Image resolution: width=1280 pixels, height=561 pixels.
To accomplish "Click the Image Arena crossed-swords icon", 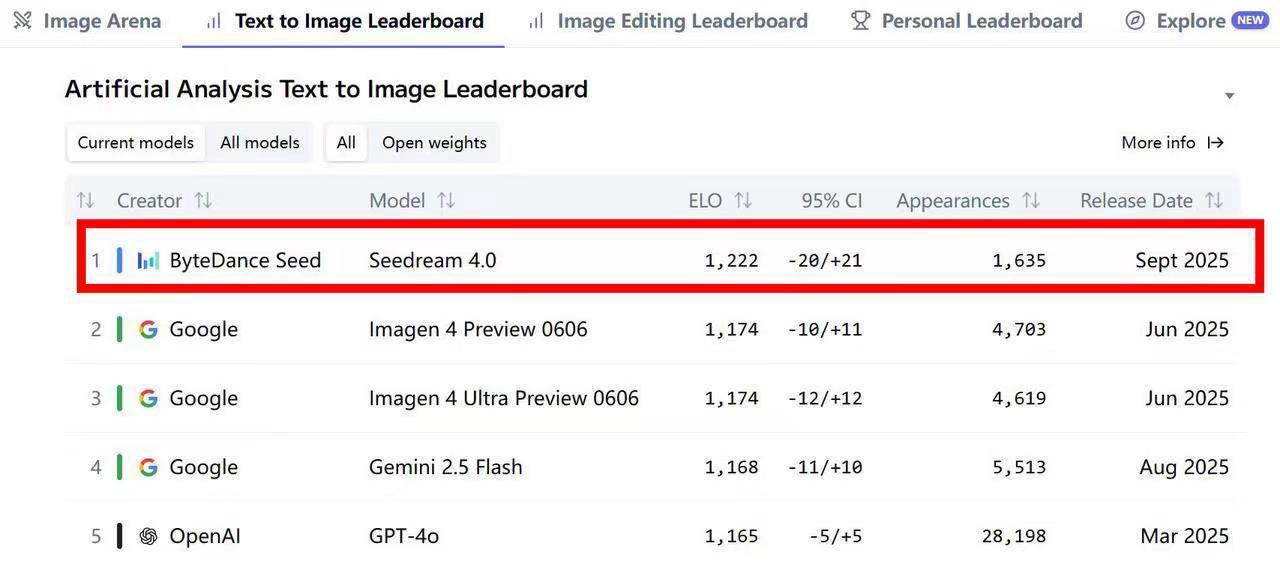I will [x=22, y=20].
